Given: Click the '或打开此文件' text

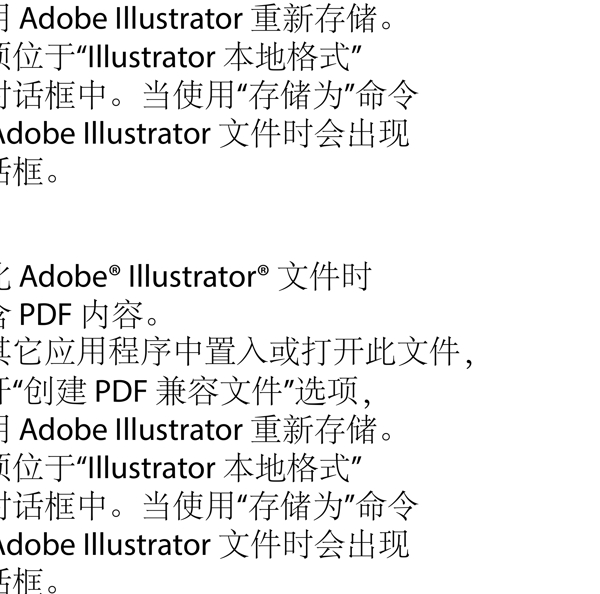Looking at the screenshot, I should pos(364,352).
